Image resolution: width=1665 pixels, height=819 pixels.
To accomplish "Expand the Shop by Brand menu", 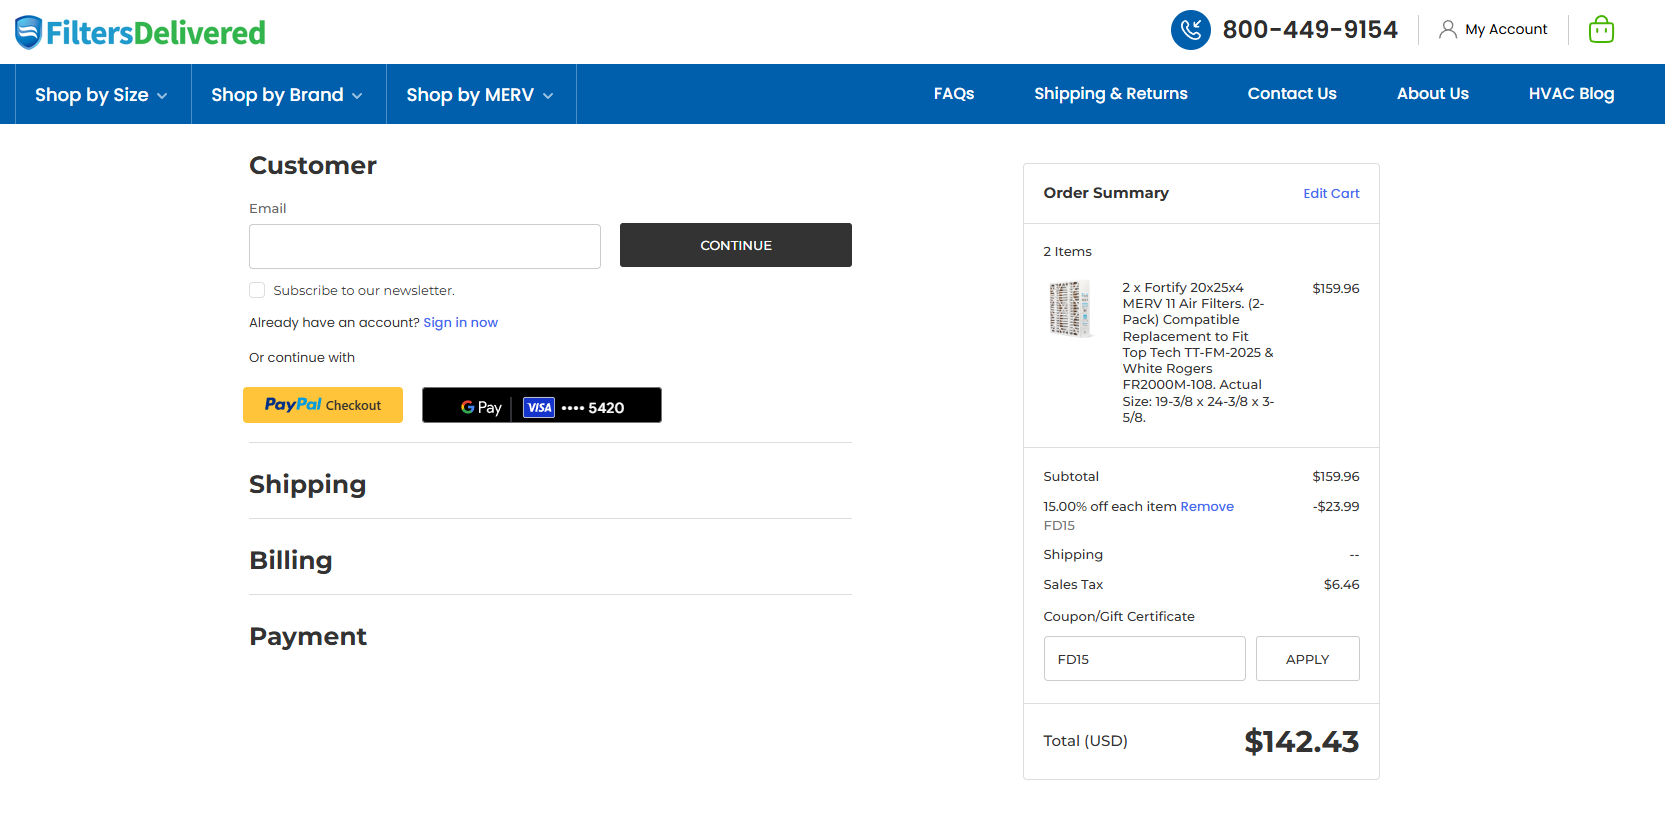I will pos(287,94).
